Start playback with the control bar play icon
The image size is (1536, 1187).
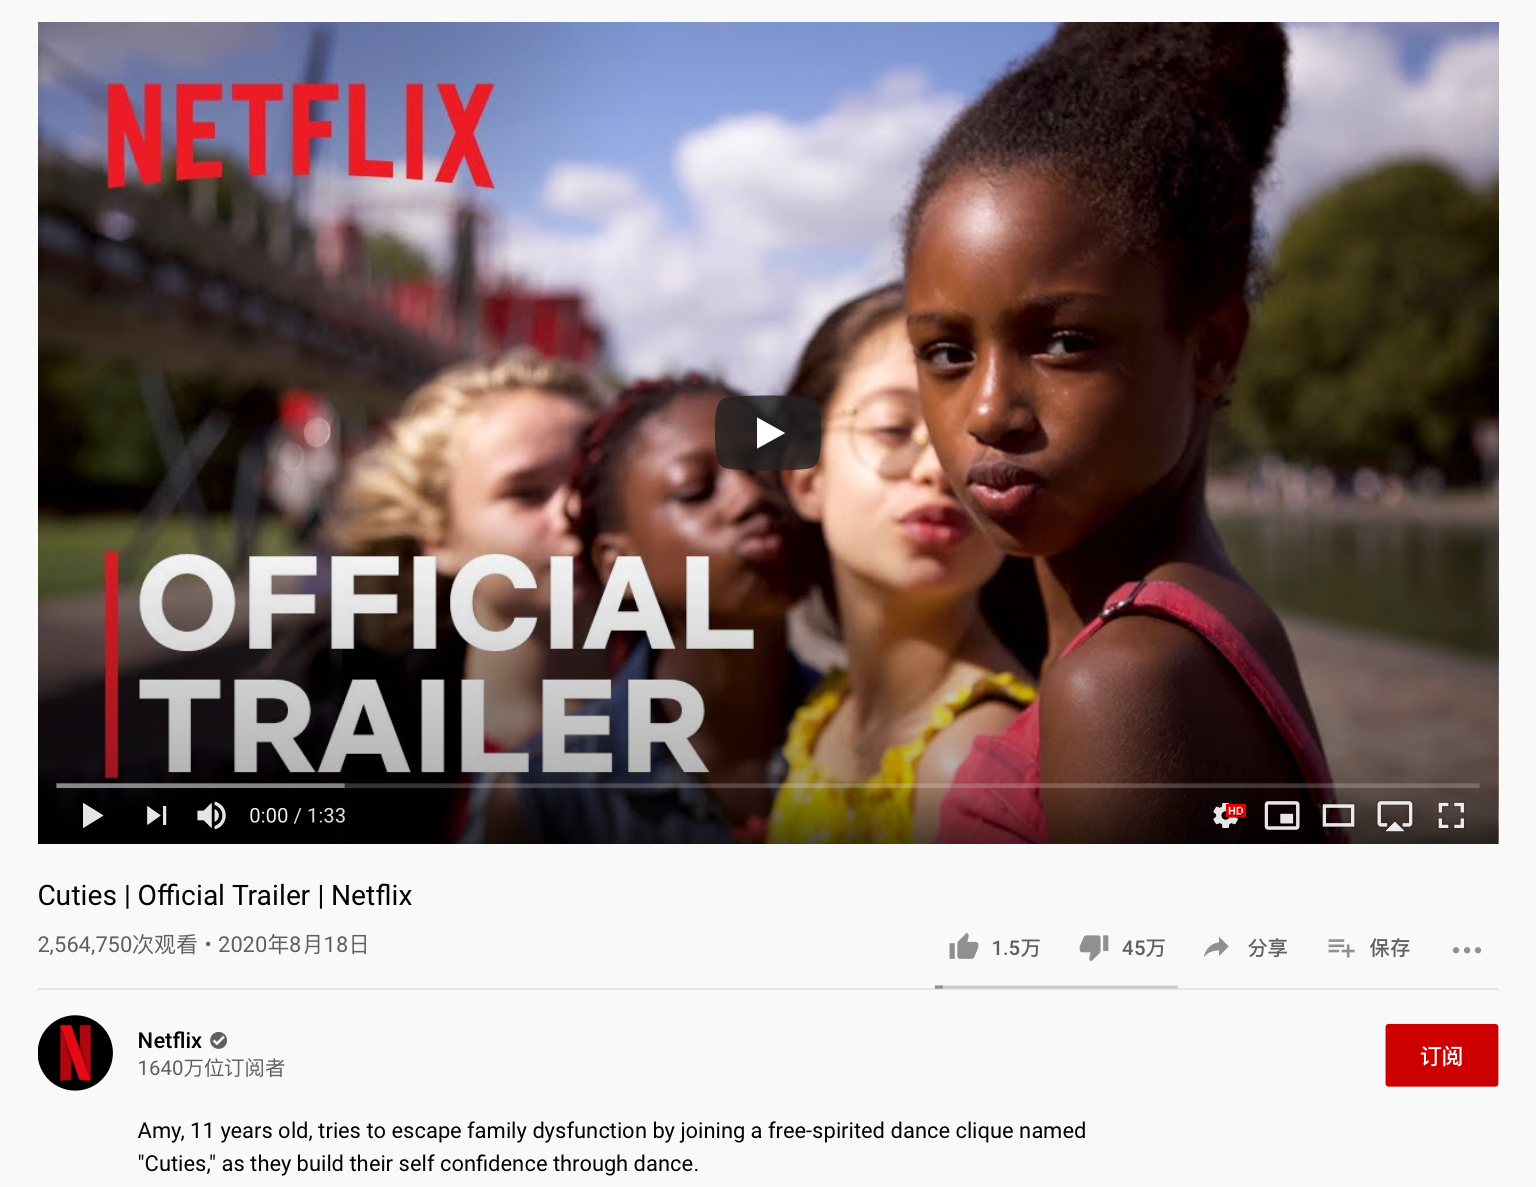click(92, 816)
